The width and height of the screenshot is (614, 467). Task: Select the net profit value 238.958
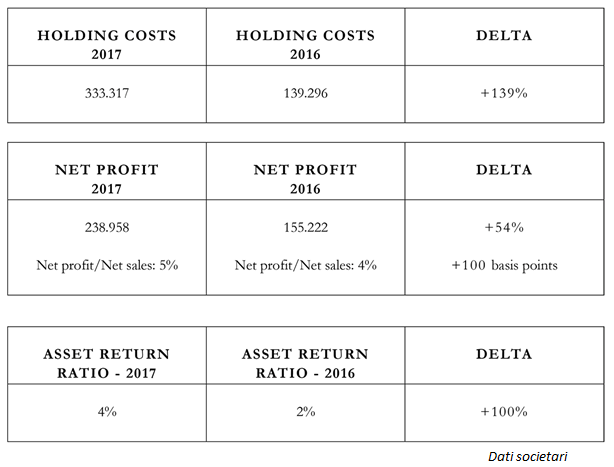click(x=106, y=227)
